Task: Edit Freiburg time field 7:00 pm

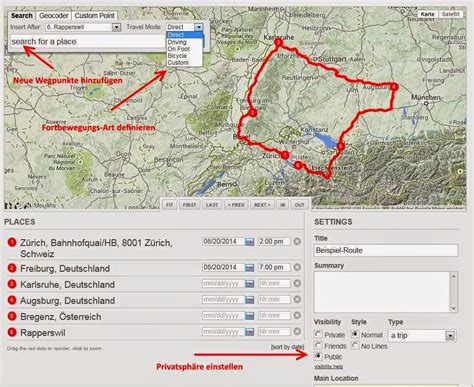Action: coord(274,267)
